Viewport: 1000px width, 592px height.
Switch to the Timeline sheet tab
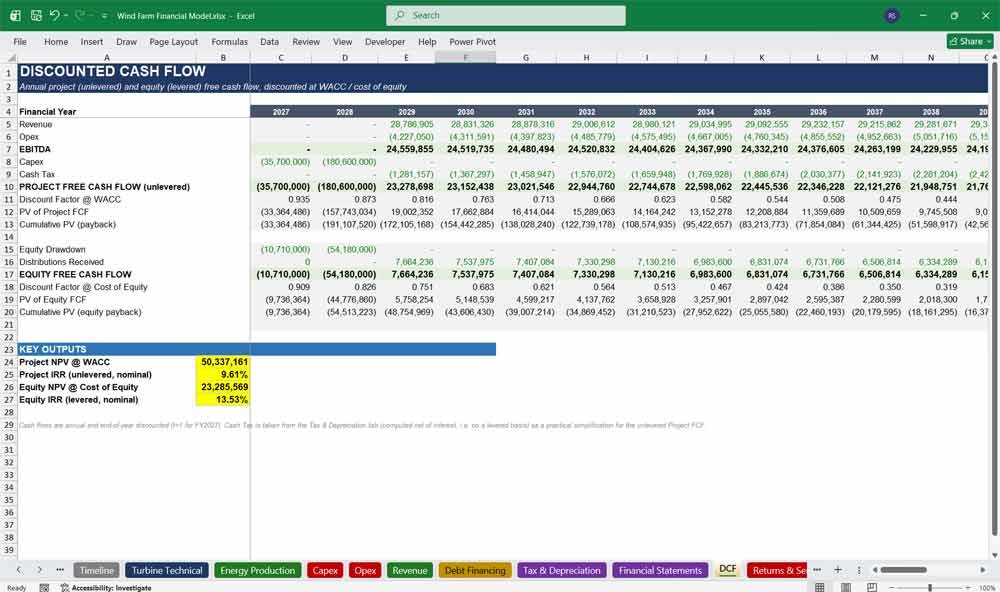point(96,570)
